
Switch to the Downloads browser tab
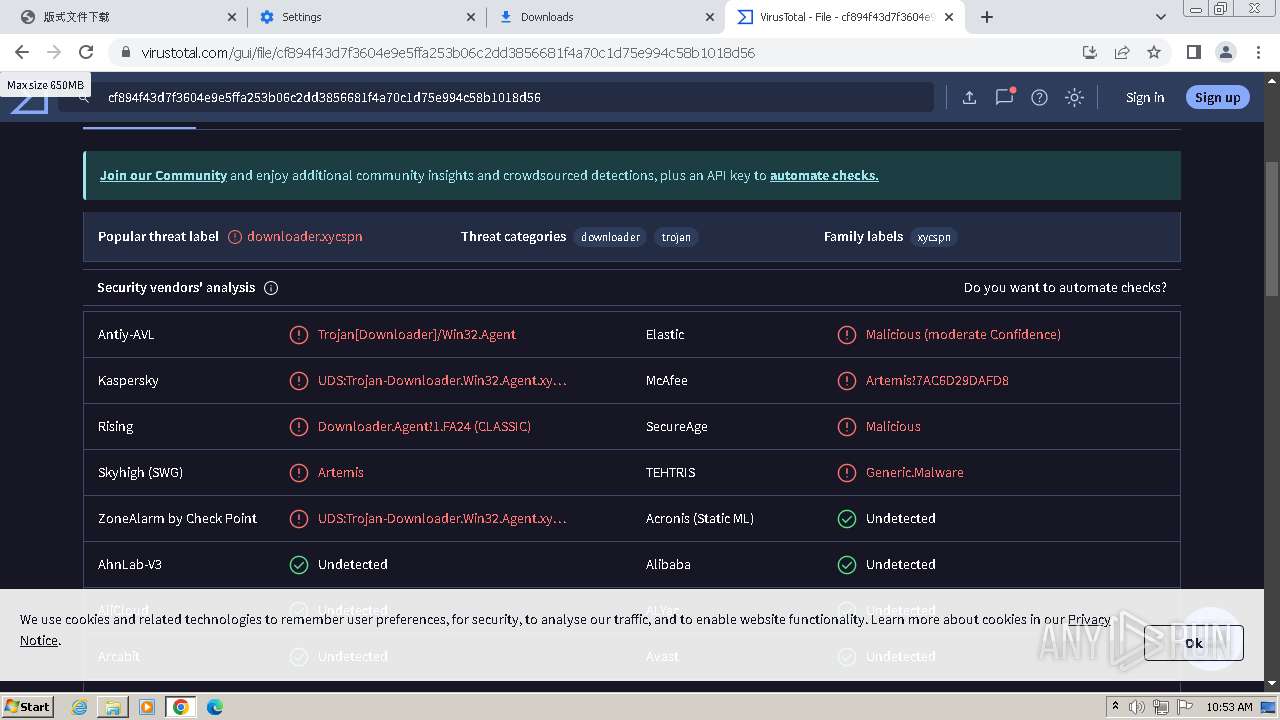tap(606, 17)
